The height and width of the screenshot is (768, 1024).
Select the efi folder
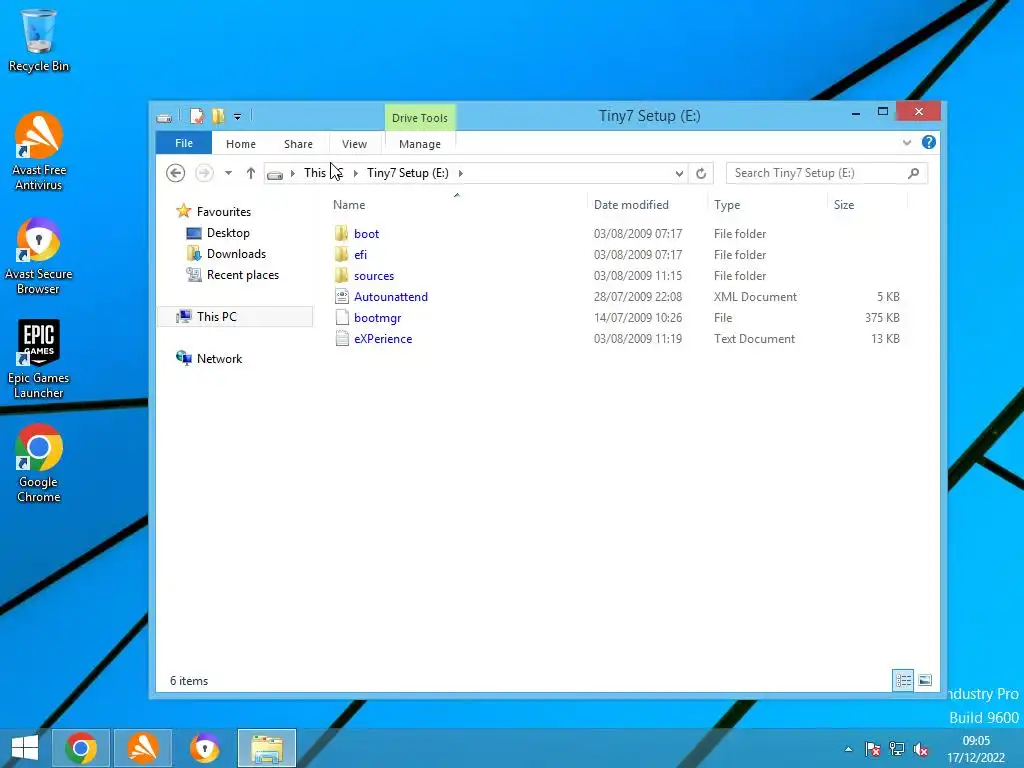click(351, 255)
